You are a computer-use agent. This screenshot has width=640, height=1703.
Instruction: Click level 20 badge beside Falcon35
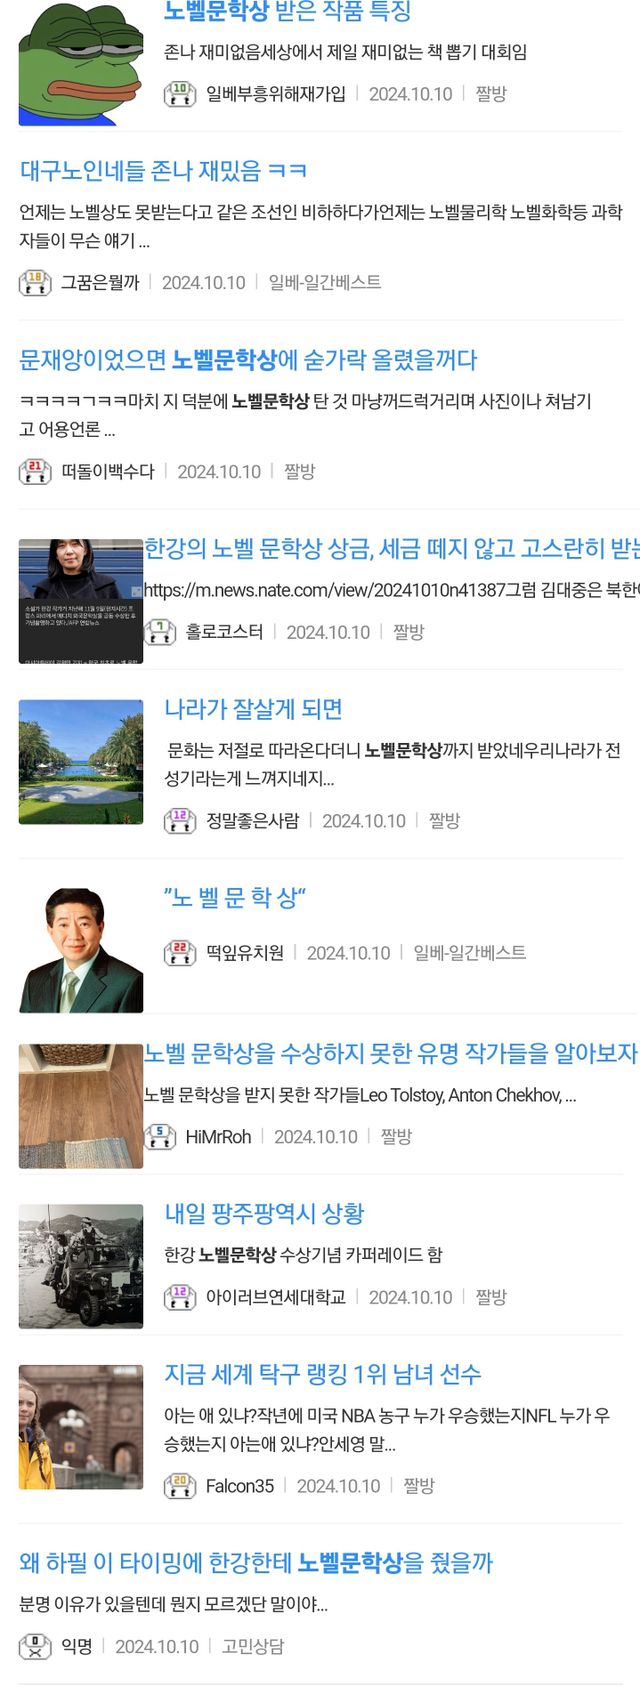(x=180, y=1485)
